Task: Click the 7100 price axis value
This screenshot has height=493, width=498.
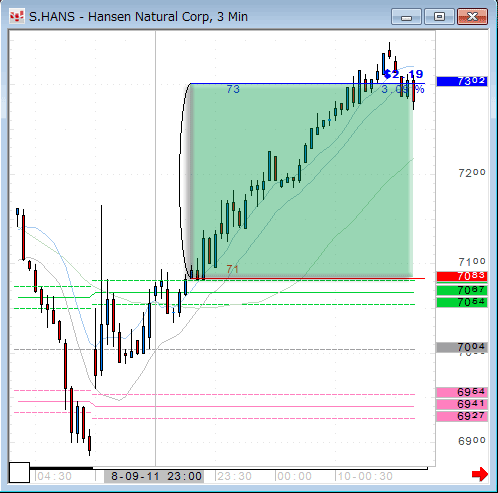Action: [x=472, y=262]
